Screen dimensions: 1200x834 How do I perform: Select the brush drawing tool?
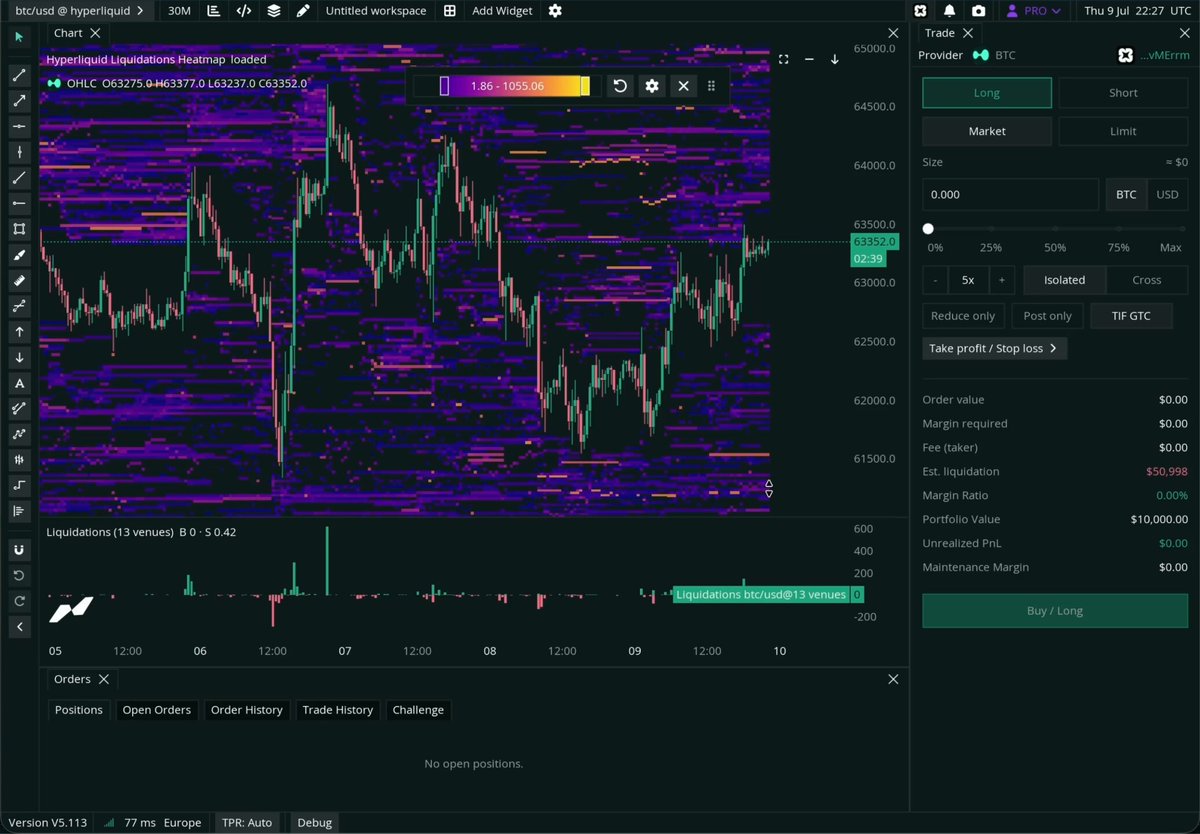tap(19, 255)
